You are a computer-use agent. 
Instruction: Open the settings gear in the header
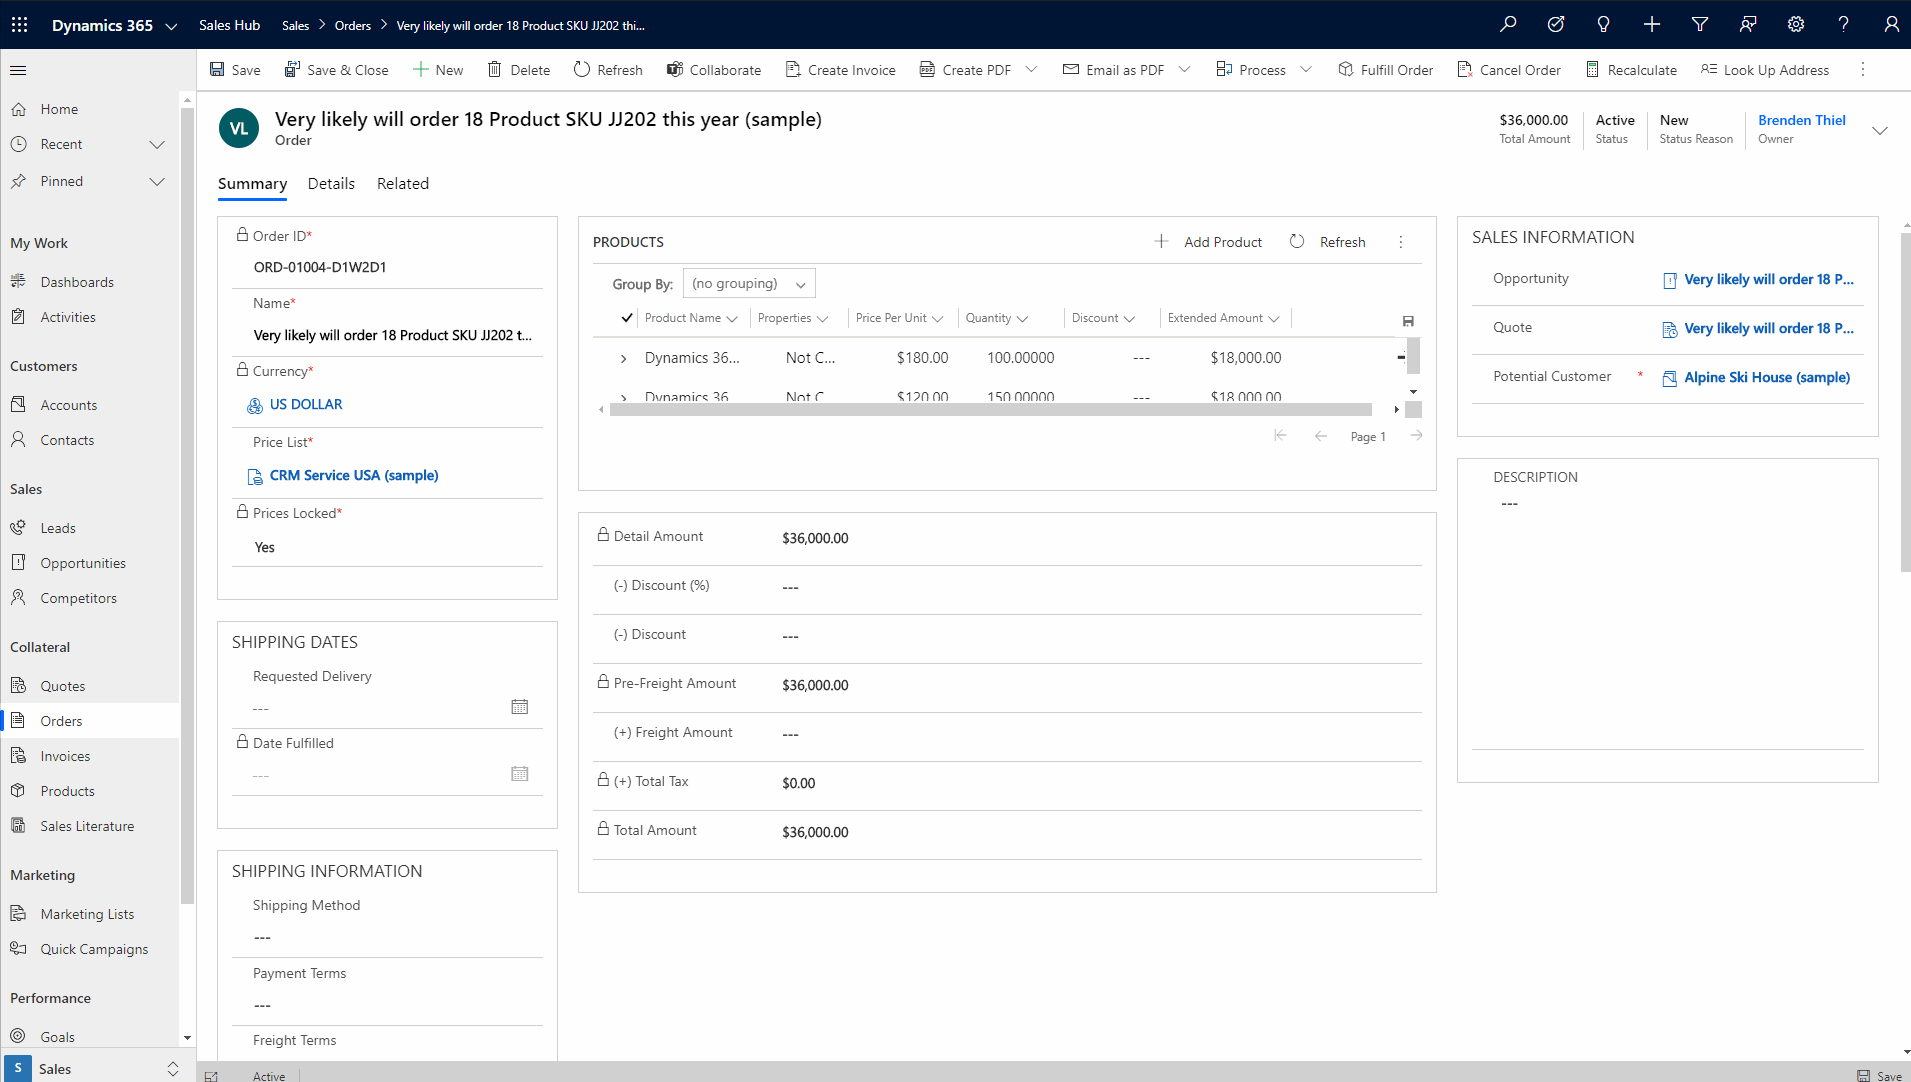1795,24
